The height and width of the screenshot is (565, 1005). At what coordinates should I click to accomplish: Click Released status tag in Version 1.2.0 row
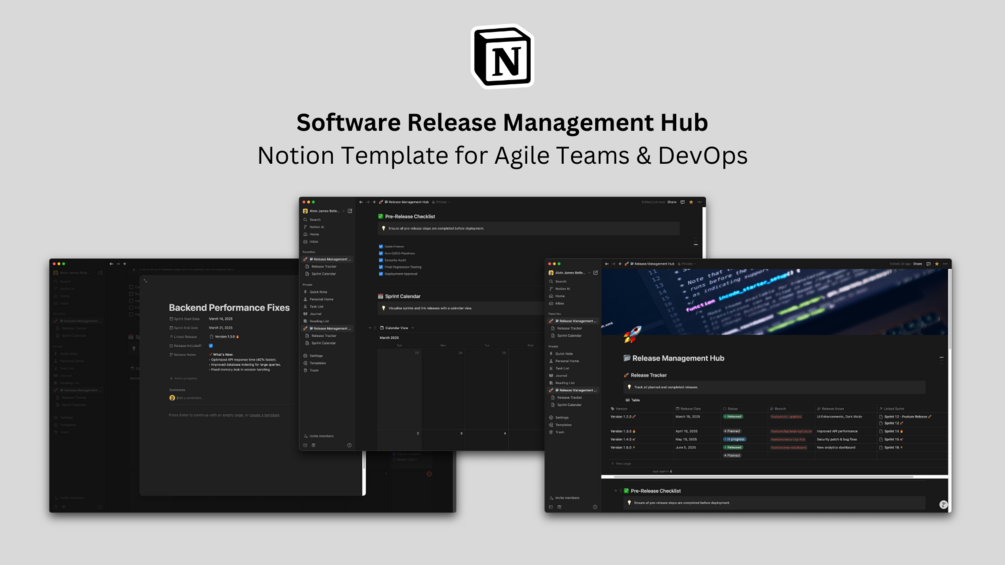pos(733,416)
